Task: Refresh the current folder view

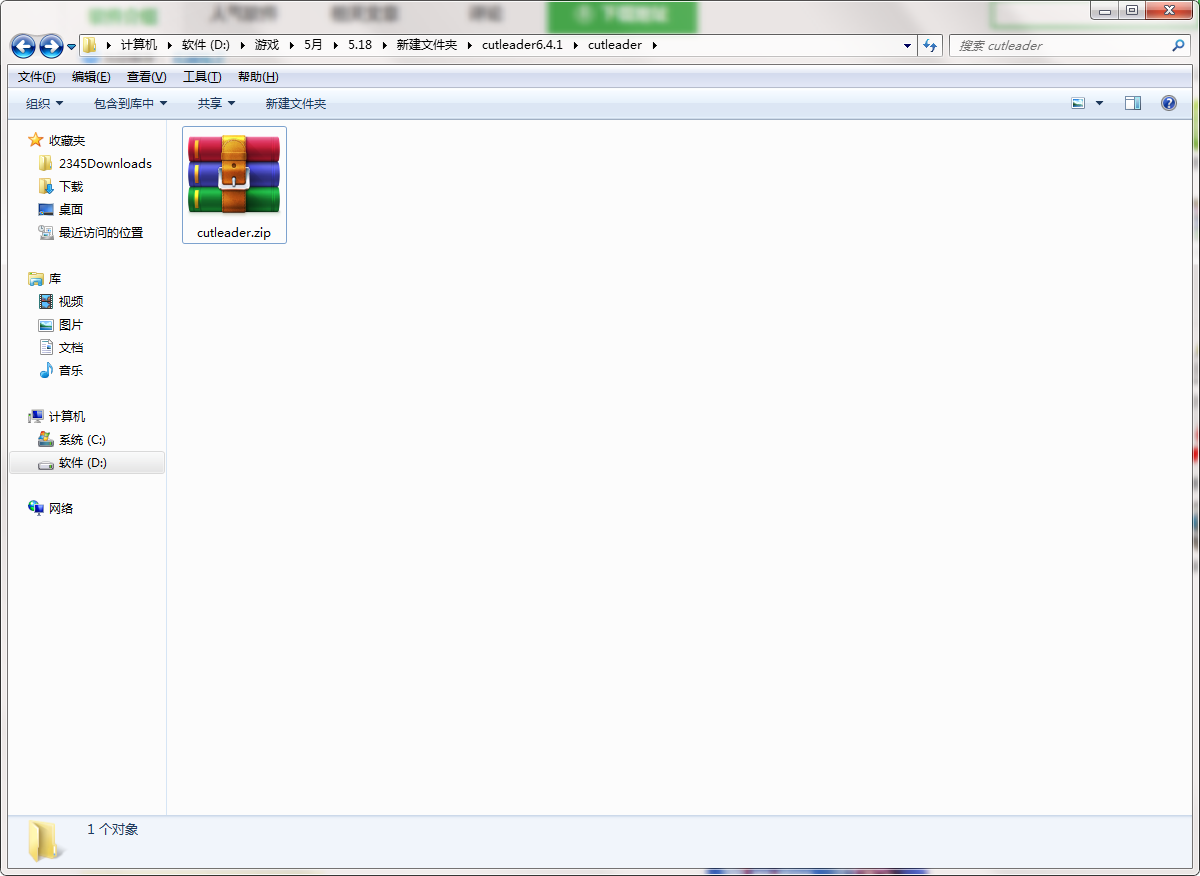Action: pos(931,46)
